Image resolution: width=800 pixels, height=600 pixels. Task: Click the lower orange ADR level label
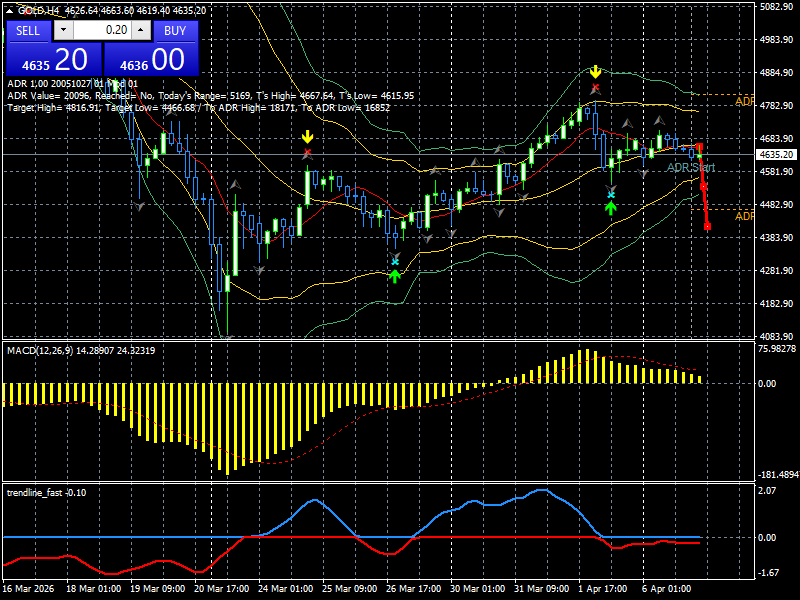click(744, 216)
